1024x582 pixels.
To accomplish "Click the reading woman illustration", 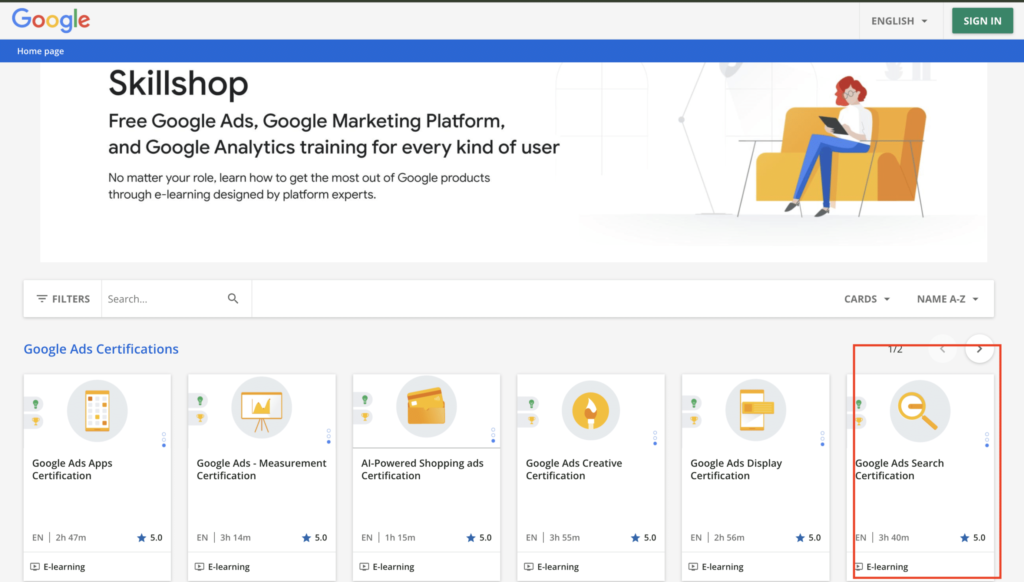I will pos(833,146).
